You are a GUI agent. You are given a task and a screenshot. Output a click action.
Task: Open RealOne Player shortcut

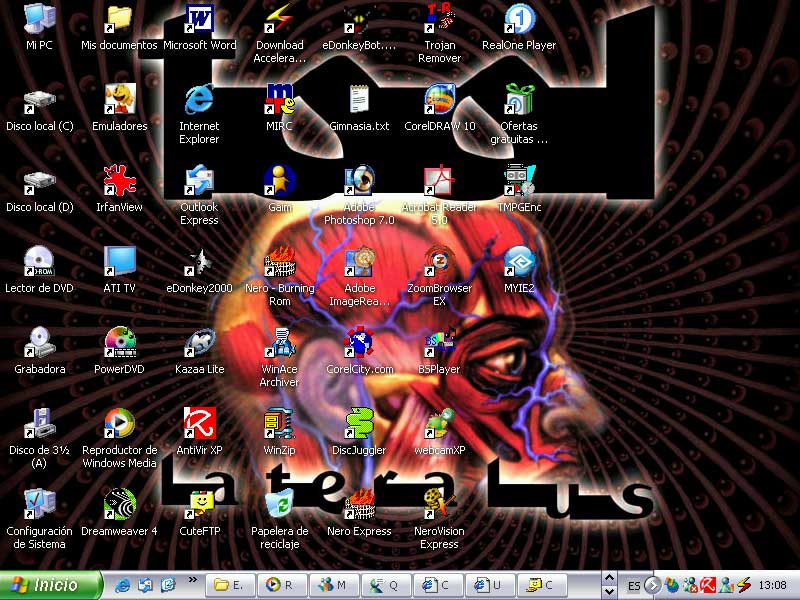pos(519,19)
